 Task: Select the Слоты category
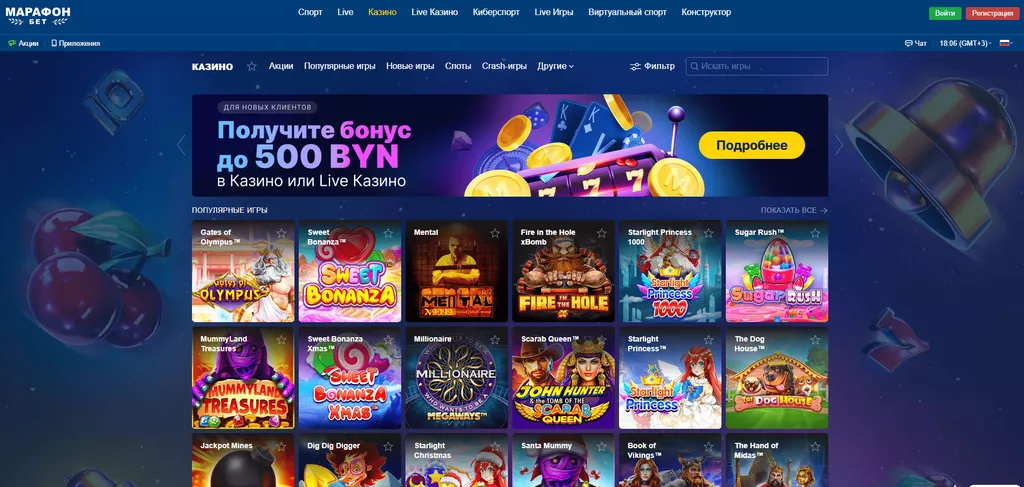pos(458,66)
